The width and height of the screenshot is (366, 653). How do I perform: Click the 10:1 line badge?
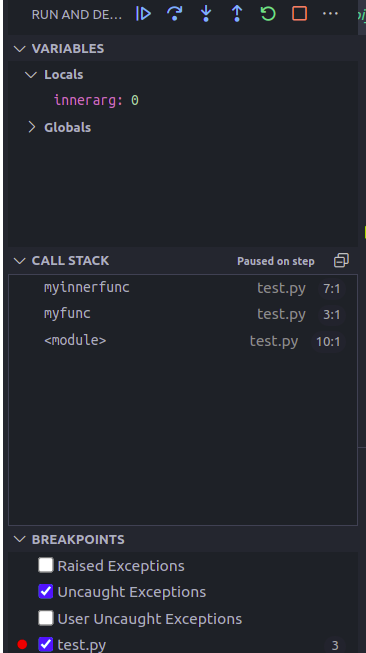[x=328, y=341]
